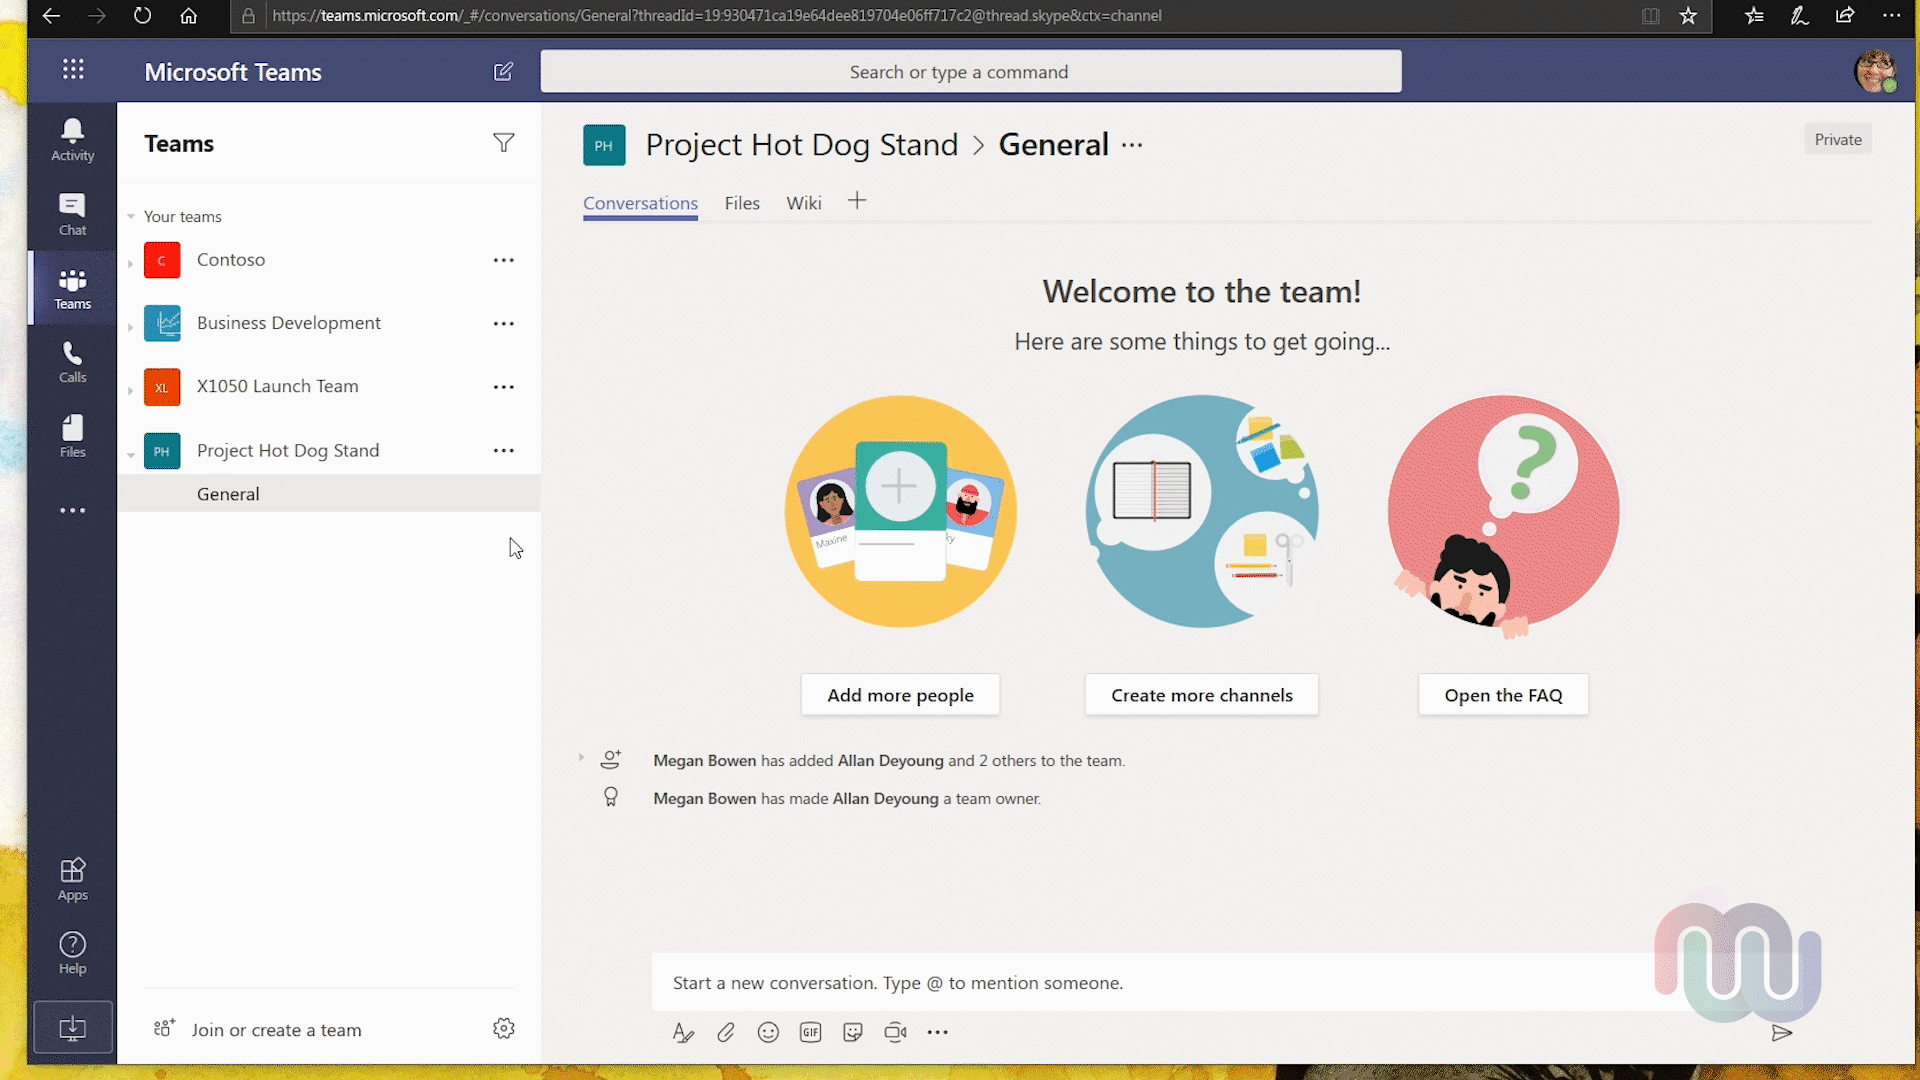This screenshot has height=1080, width=1920.
Task: Refresh the browser page
Action: [x=142, y=16]
